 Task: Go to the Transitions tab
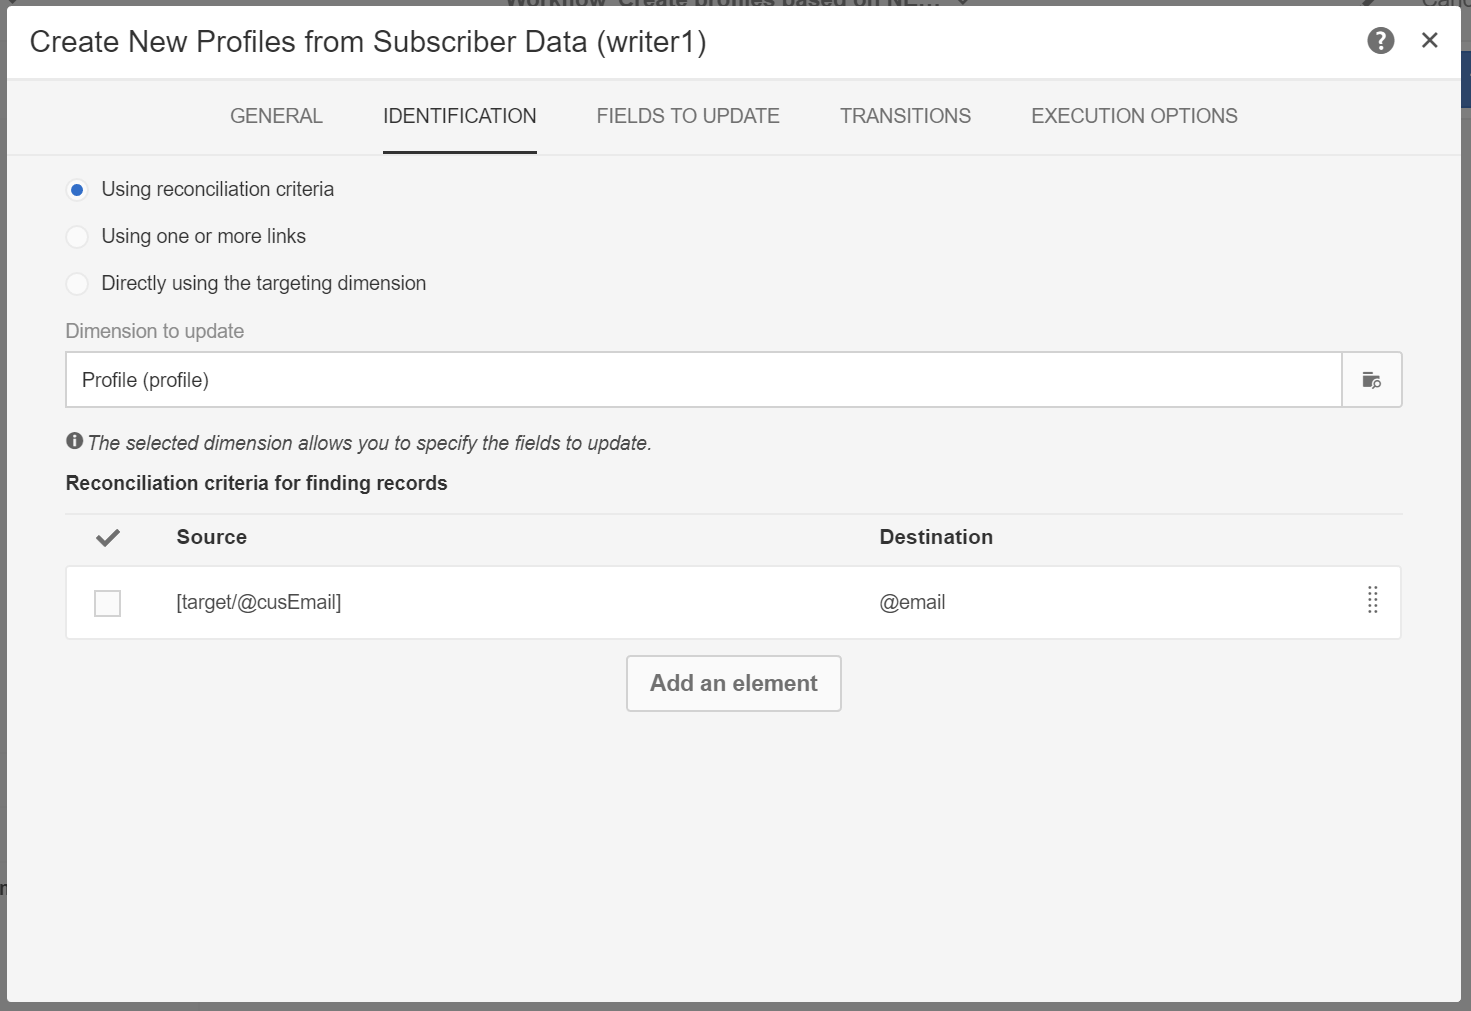click(x=905, y=116)
